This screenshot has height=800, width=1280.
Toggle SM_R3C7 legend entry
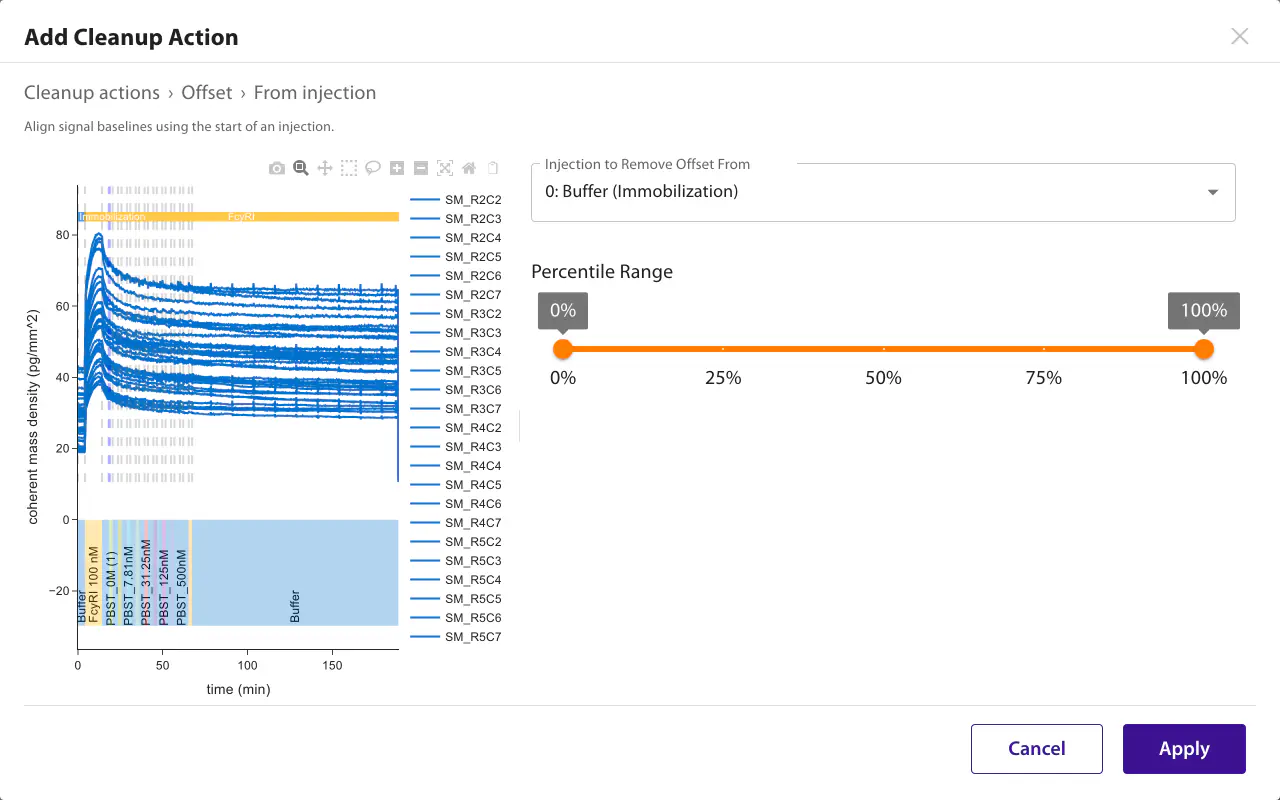pyautogui.click(x=456, y=409)
